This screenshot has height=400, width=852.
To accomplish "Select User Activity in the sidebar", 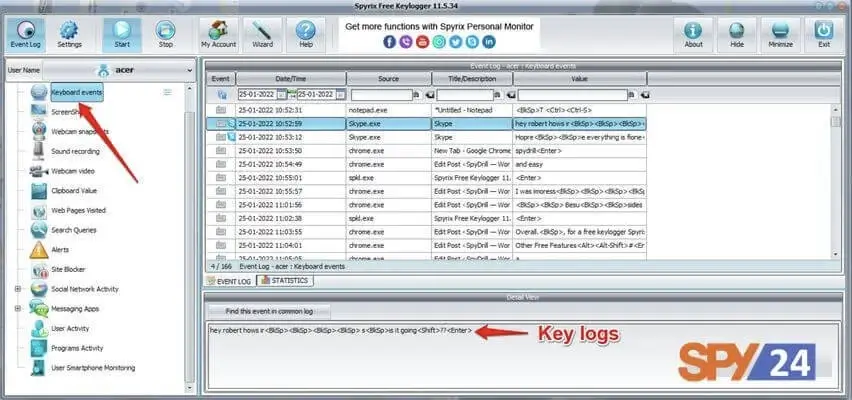I will (x=70, y=328).
